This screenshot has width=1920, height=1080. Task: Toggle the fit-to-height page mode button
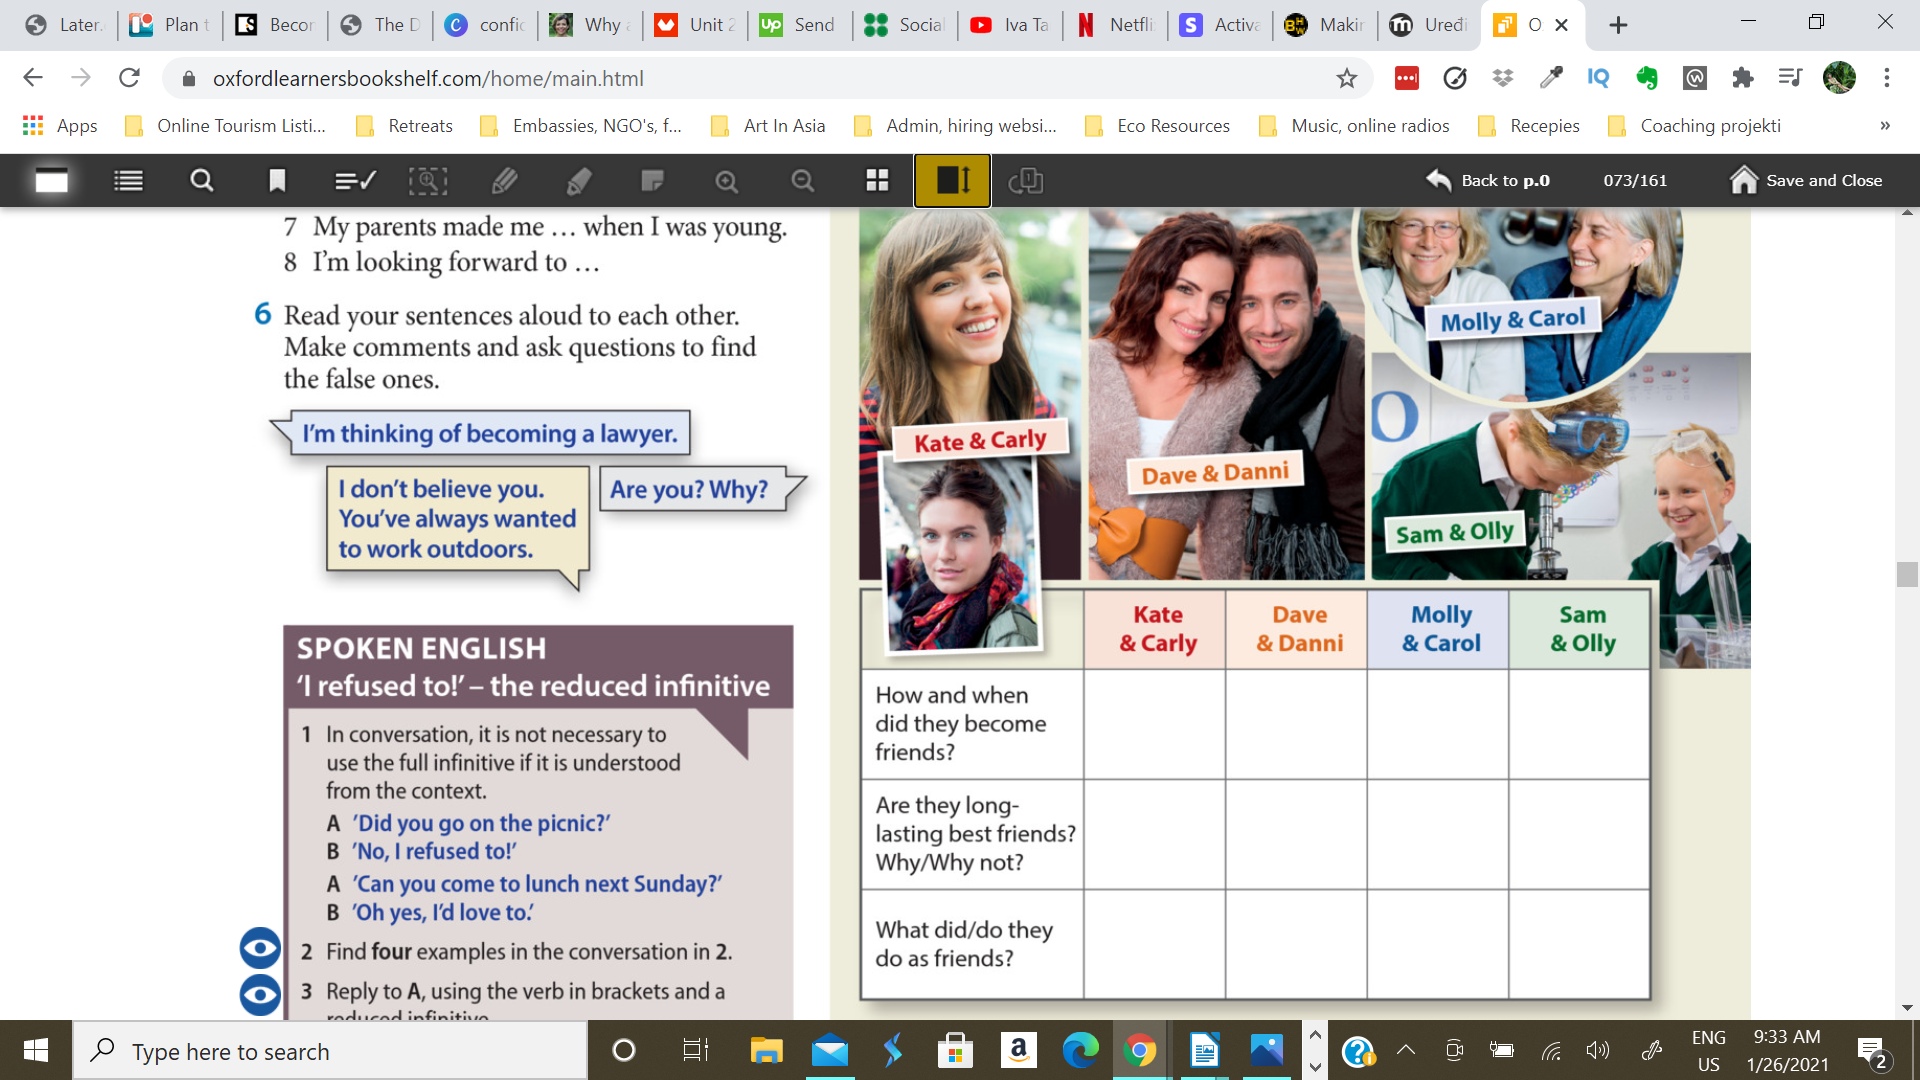[x=952, y=181]
